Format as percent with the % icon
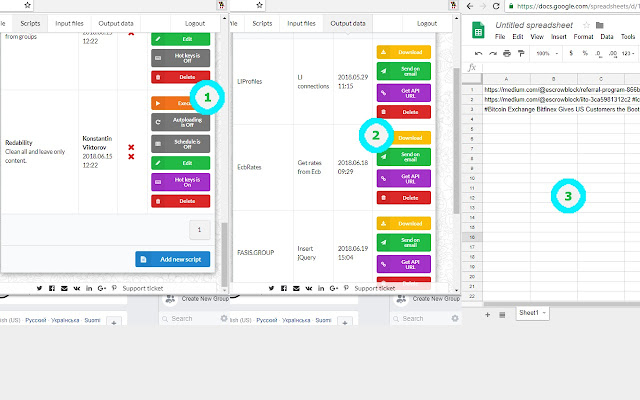Image resolution: width=640 pixels, height=400 pixels. [x=585, y=53]
